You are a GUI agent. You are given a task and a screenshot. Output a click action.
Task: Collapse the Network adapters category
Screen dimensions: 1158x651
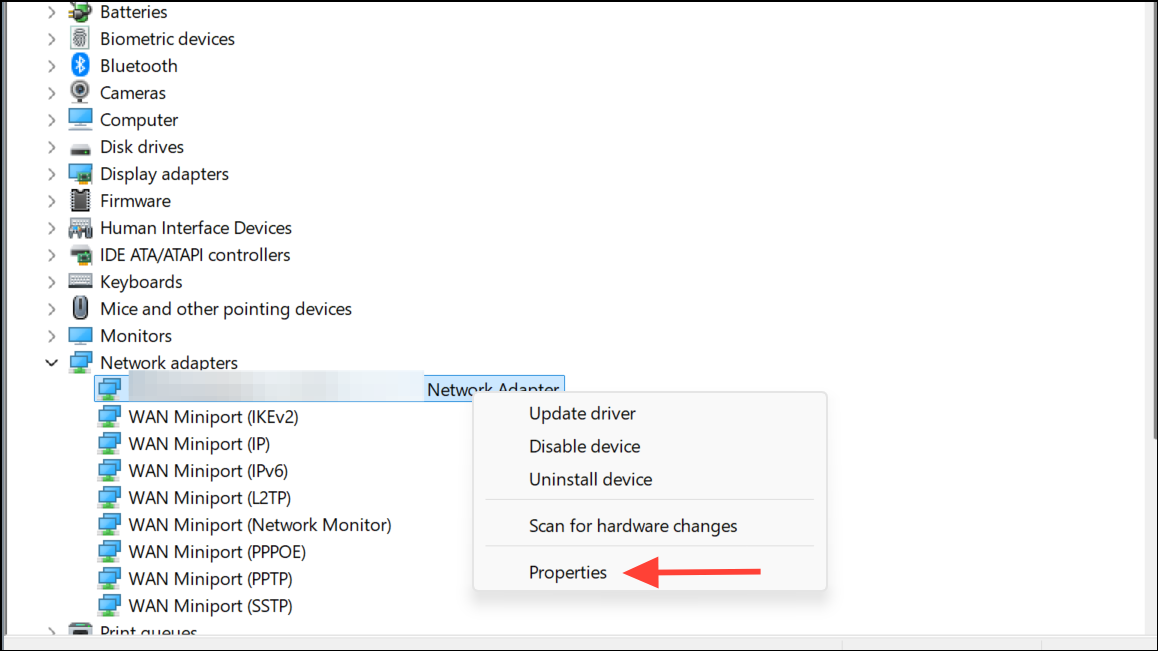(51, 363)
